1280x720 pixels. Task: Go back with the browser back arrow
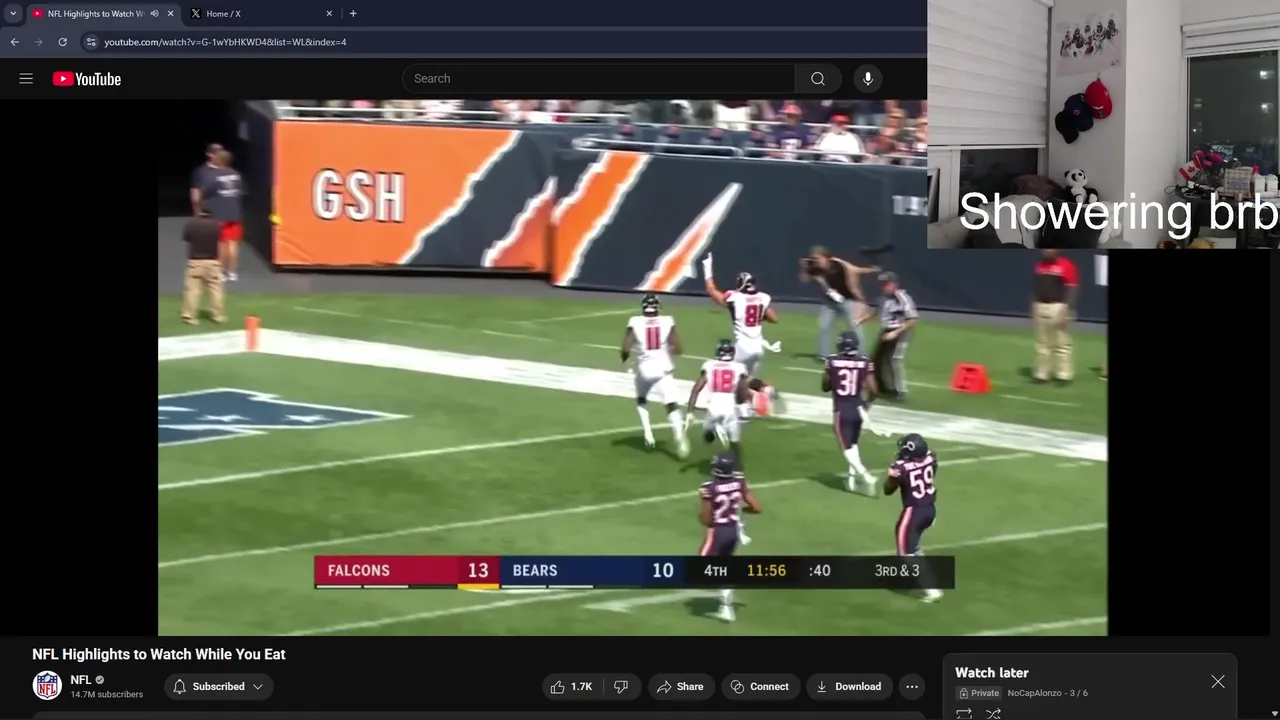14,42
